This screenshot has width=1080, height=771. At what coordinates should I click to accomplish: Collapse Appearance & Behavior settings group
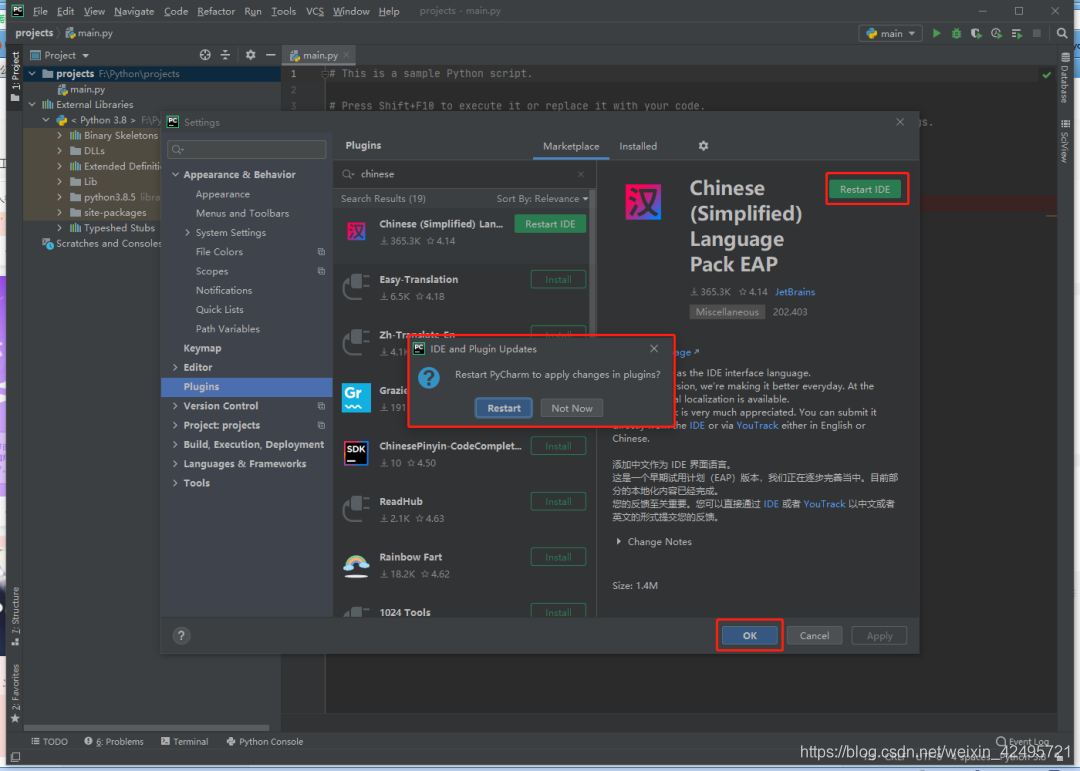[x=176, y=175]
